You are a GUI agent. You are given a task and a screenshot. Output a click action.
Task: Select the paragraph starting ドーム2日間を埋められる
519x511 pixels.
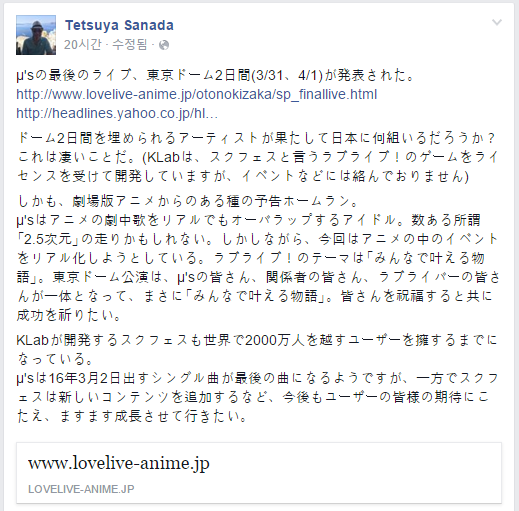click(258, 157)
